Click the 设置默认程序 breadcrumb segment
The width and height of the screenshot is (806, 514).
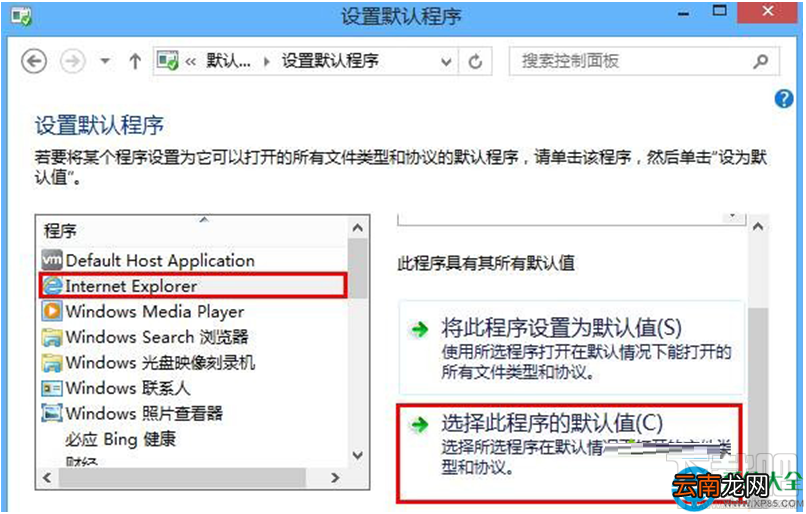coord(330,61)
